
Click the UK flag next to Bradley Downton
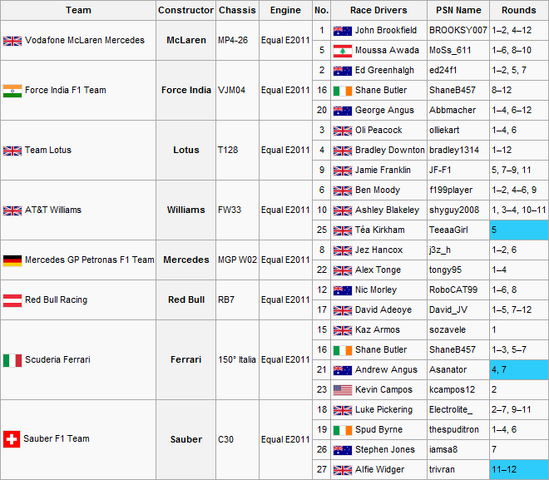[x=342, y=151]
